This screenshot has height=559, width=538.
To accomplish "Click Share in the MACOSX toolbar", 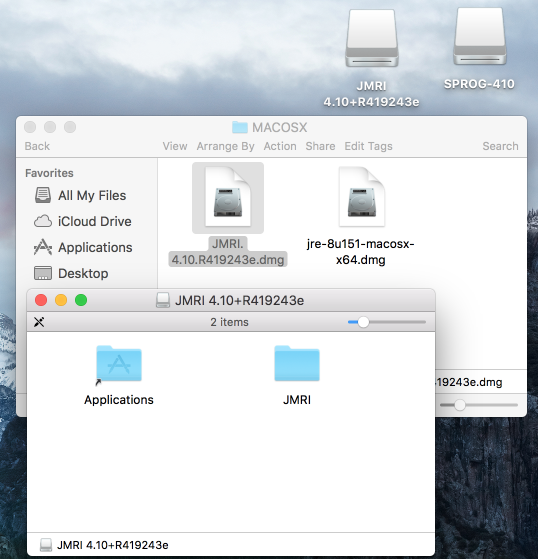I will click(x=320, y=146).
